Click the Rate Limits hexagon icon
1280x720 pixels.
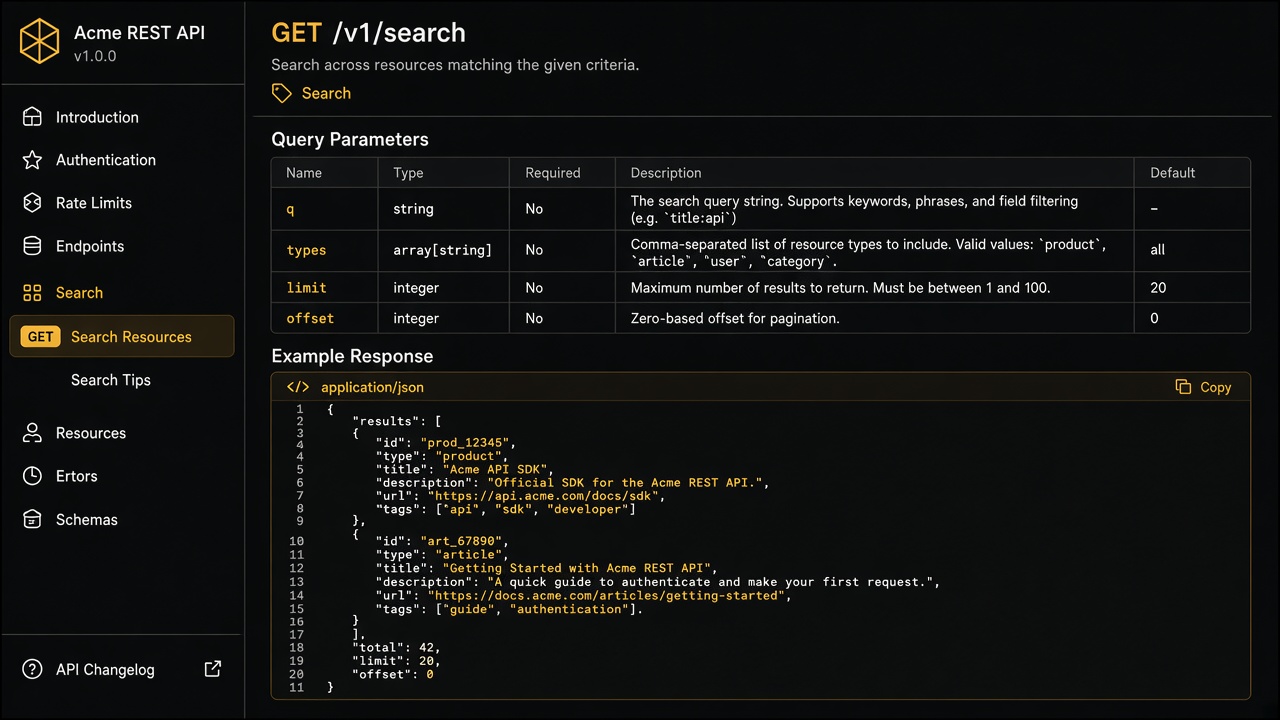(x=32, y=203)
